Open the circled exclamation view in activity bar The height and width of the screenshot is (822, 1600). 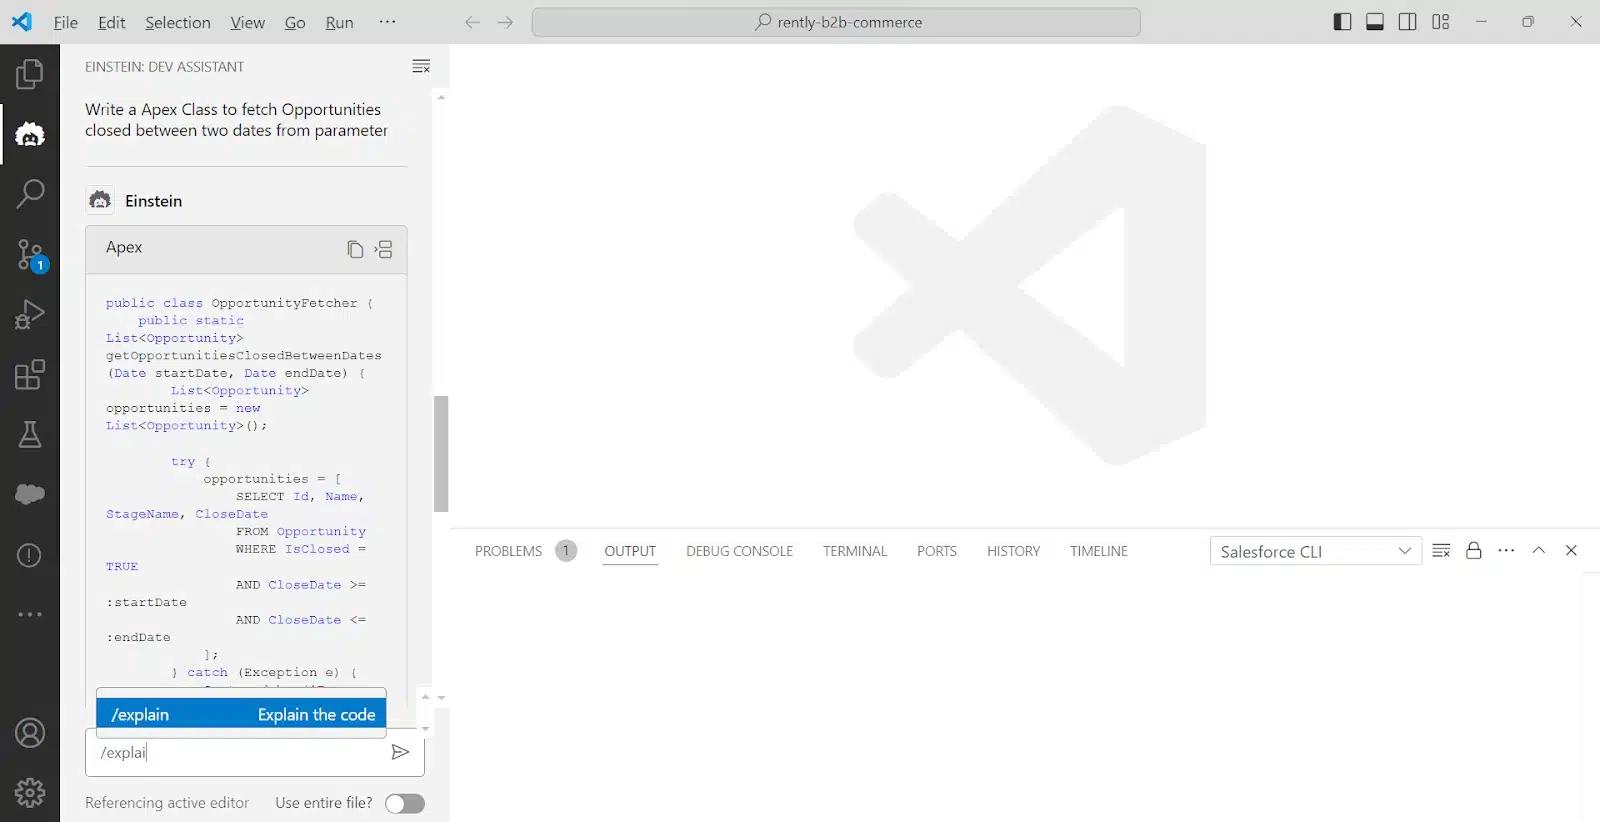tap(30, 555)
